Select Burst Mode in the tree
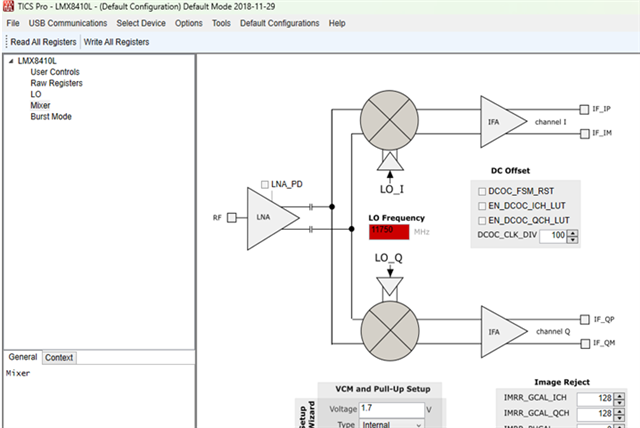 [x=51, y=117]
